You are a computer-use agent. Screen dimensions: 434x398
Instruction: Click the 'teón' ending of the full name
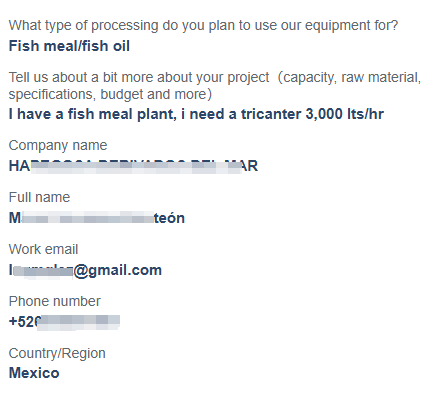(x=169, y=218)
